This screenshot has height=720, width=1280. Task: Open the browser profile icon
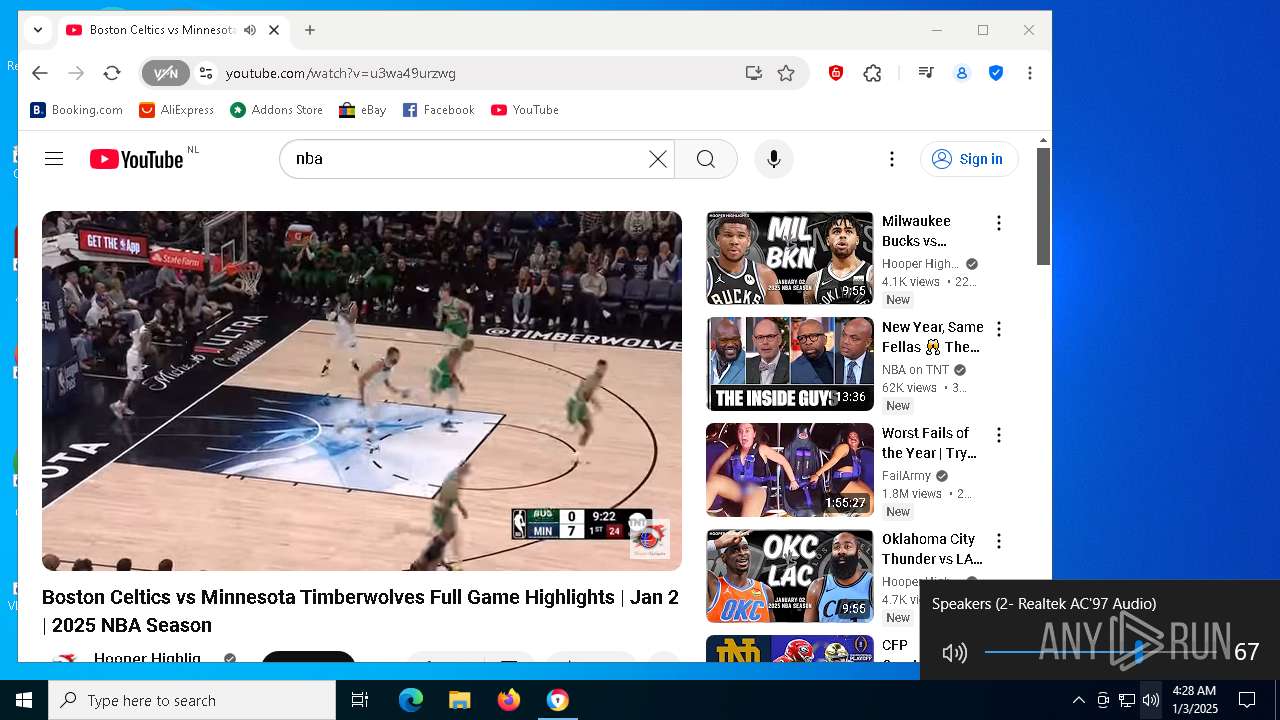coord(962,73)
